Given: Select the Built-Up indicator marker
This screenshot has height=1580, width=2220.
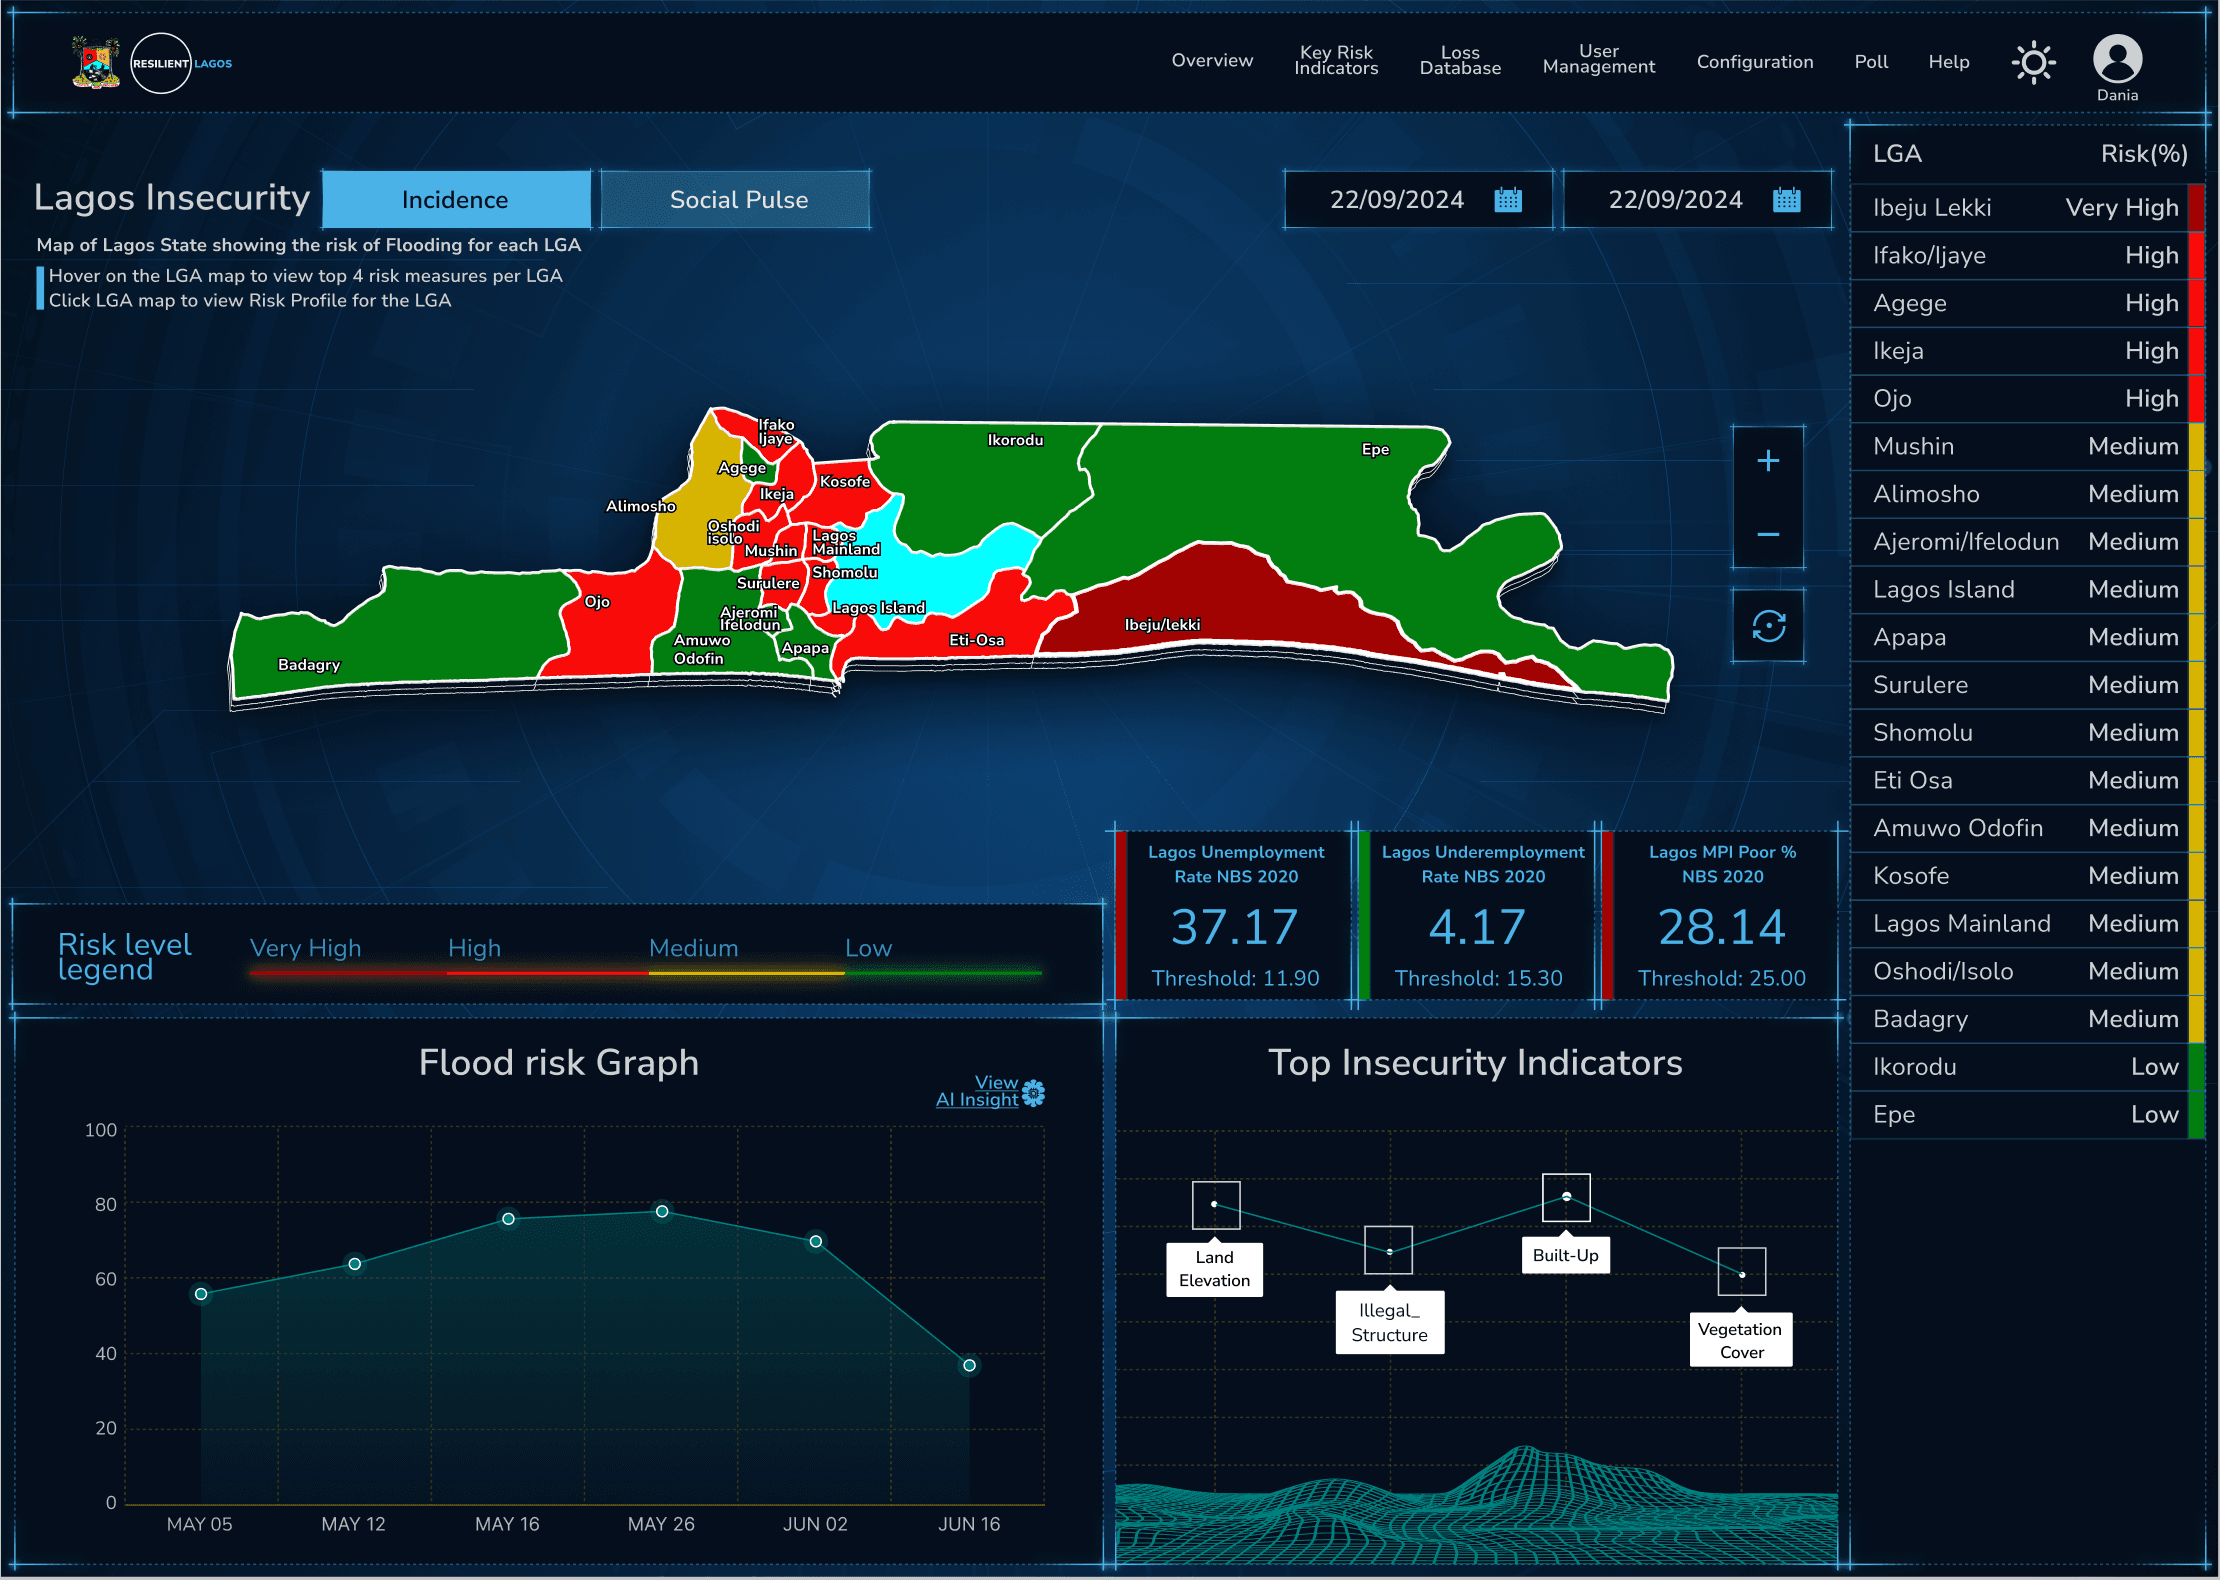Looking at the screenshot, I should click(x=1566, y=1197).
